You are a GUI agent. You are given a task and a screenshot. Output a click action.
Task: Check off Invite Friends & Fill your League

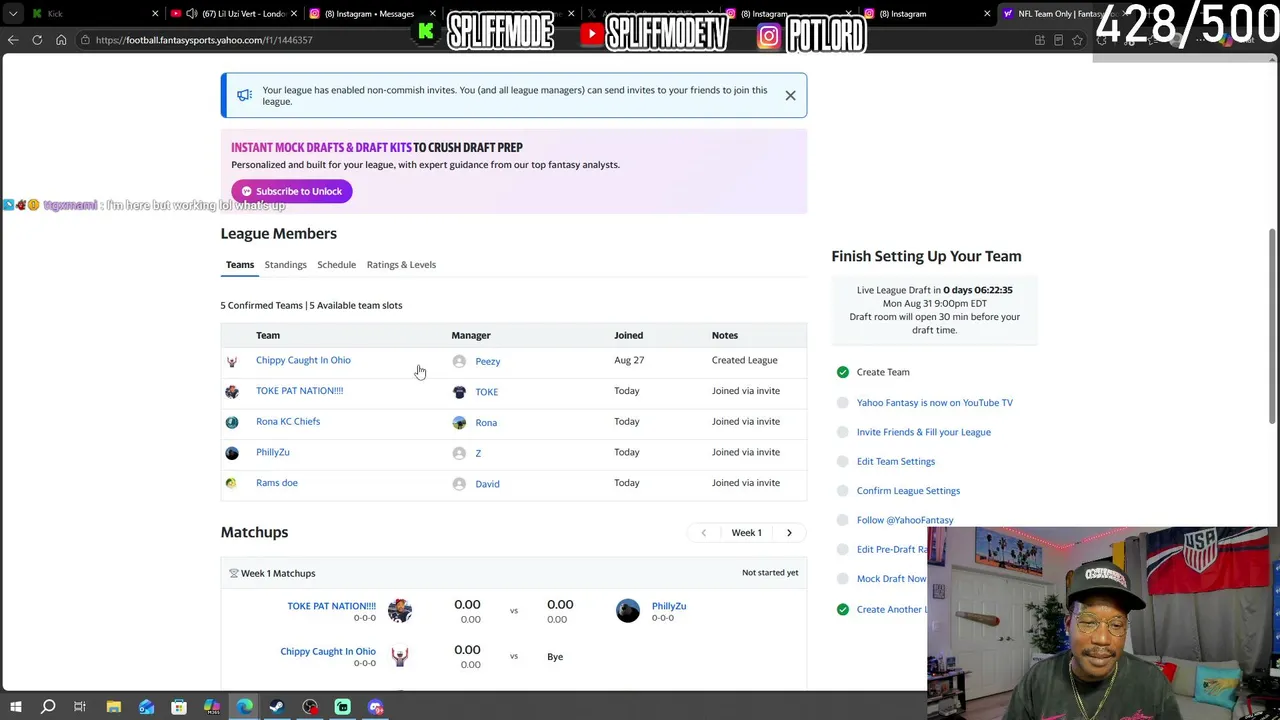843,432
